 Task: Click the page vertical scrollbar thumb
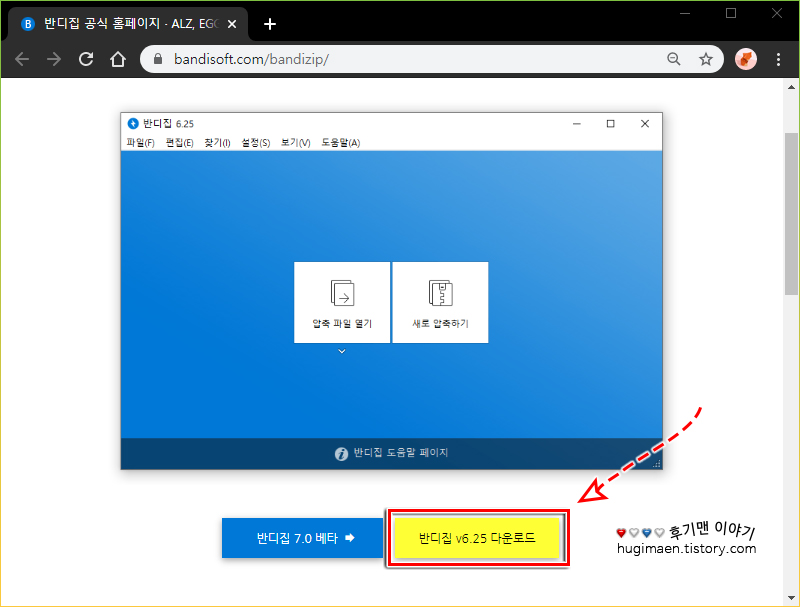(x=791, y=213)
